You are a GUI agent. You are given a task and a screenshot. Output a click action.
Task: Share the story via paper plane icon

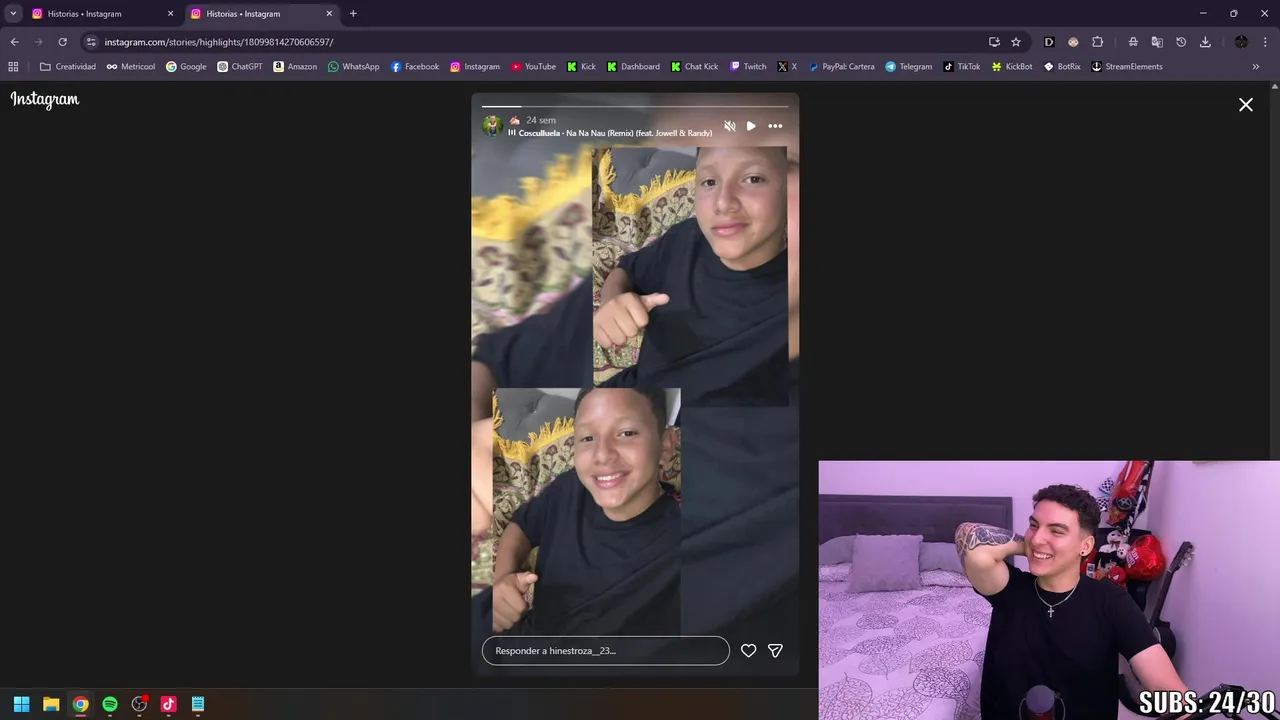point(775,651)
